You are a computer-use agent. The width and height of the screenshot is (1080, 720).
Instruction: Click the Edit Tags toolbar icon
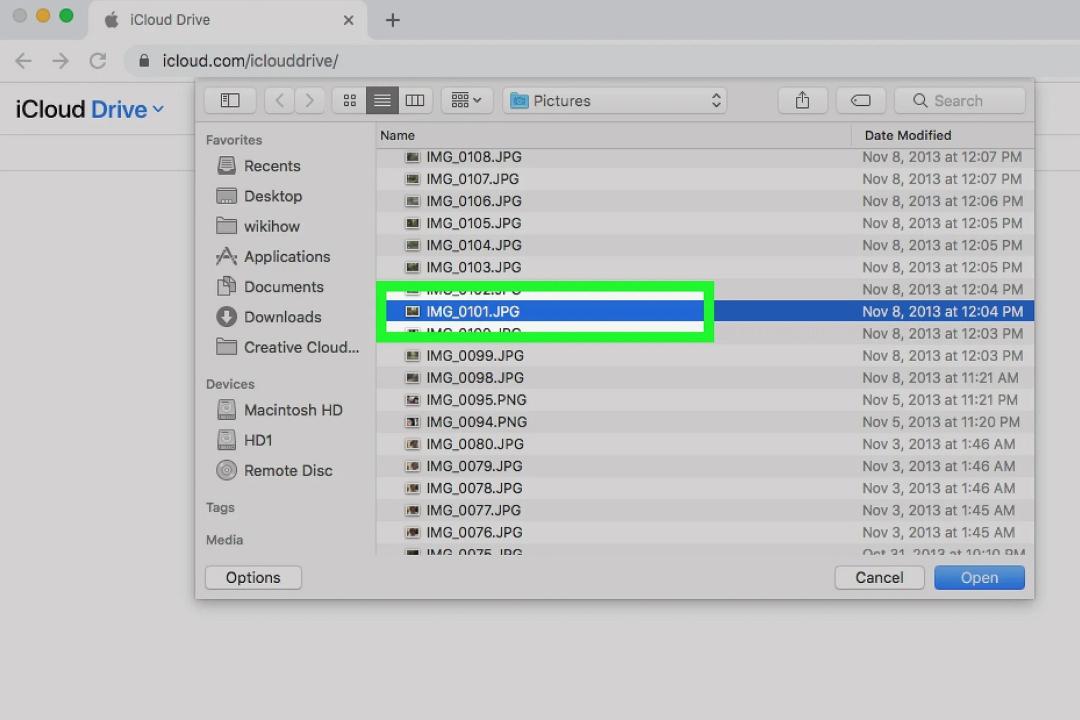click(x=861, y=101)
